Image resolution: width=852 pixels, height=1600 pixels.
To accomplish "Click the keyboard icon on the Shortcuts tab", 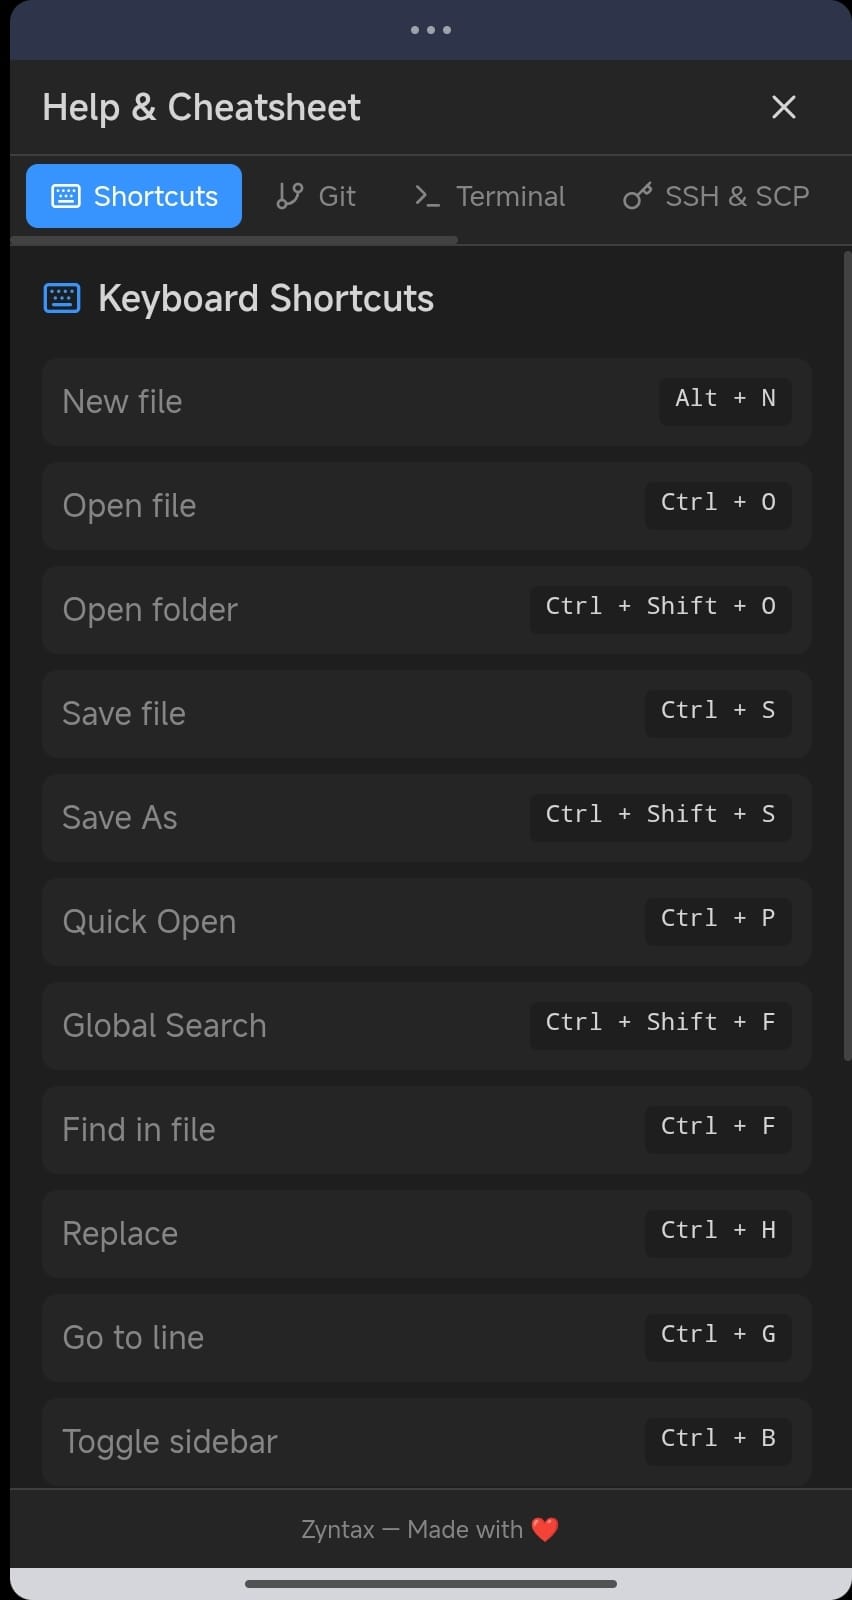I will click(x=66, y=196).
